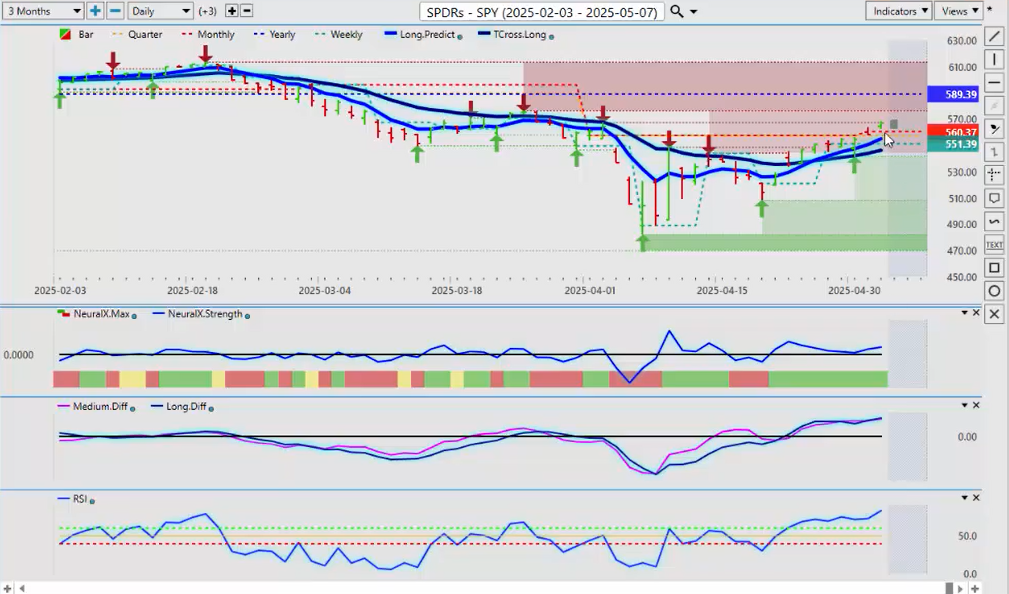Image resolution: width=1009 pixels, height=594 pixels.
Task: Open the Daily interval dropdown
Action: click(161, 11)
